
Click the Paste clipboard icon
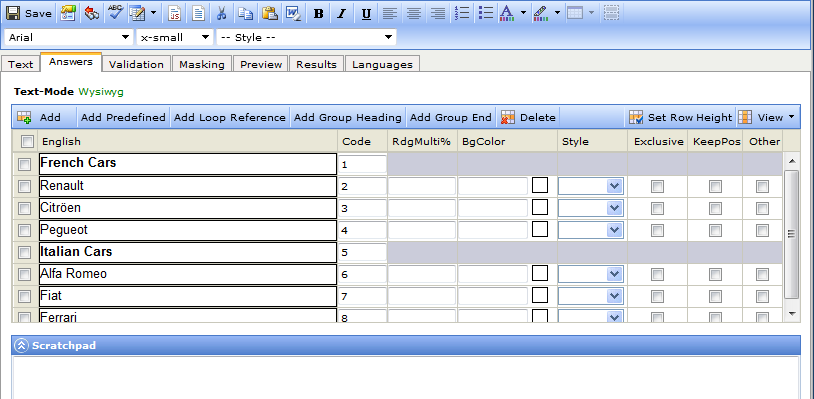click(x=269, y=13)
